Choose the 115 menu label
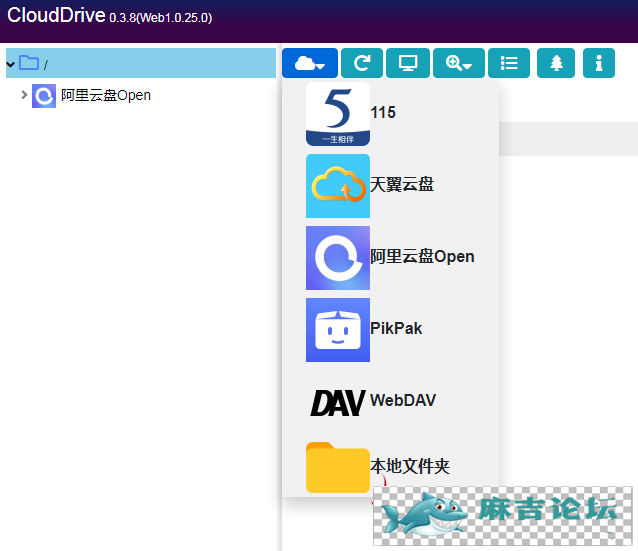 [383, 113]
